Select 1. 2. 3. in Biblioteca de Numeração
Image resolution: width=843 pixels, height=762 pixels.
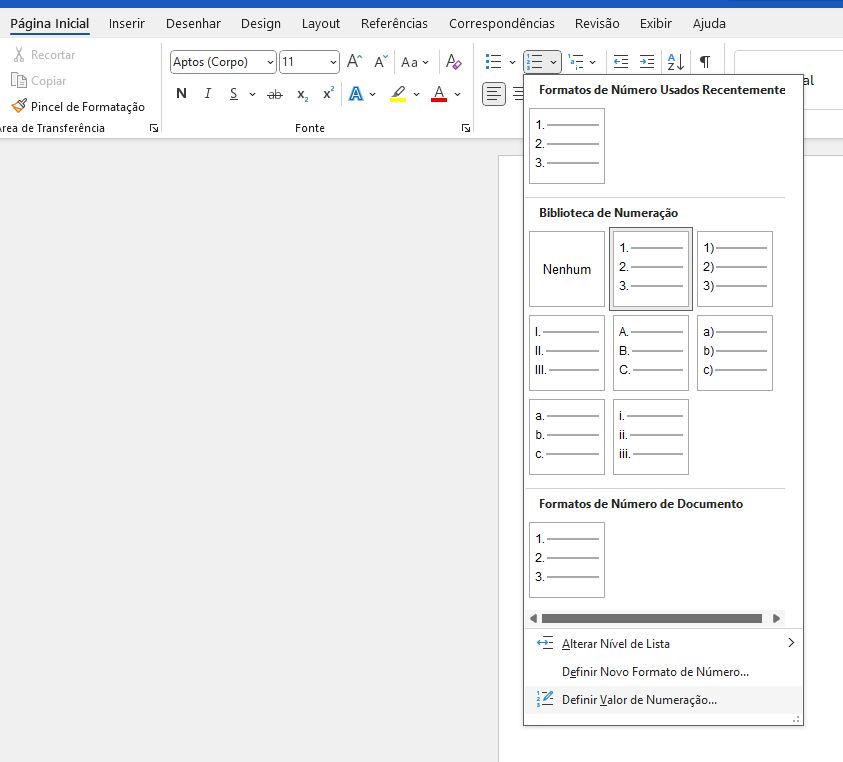[x=651, y=269]
